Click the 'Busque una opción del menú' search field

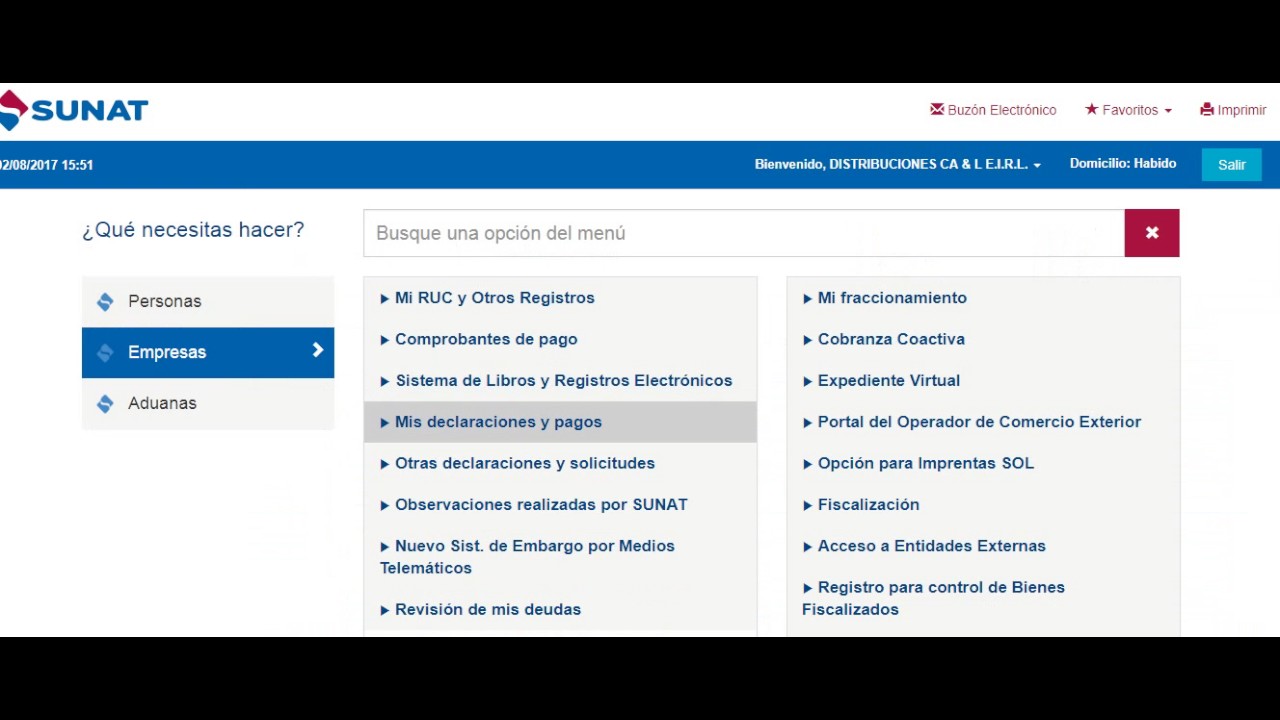pyautogui.click(x=744, y=233)
